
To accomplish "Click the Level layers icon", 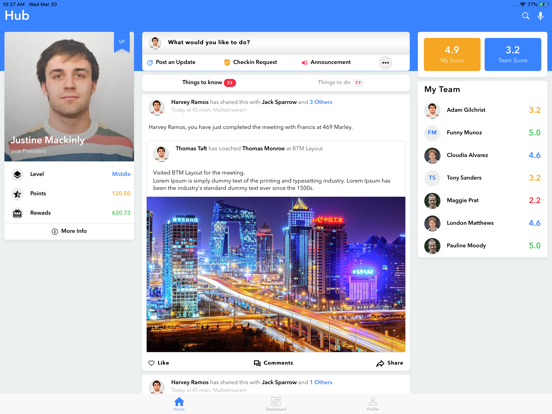I will tap(17, 174).
